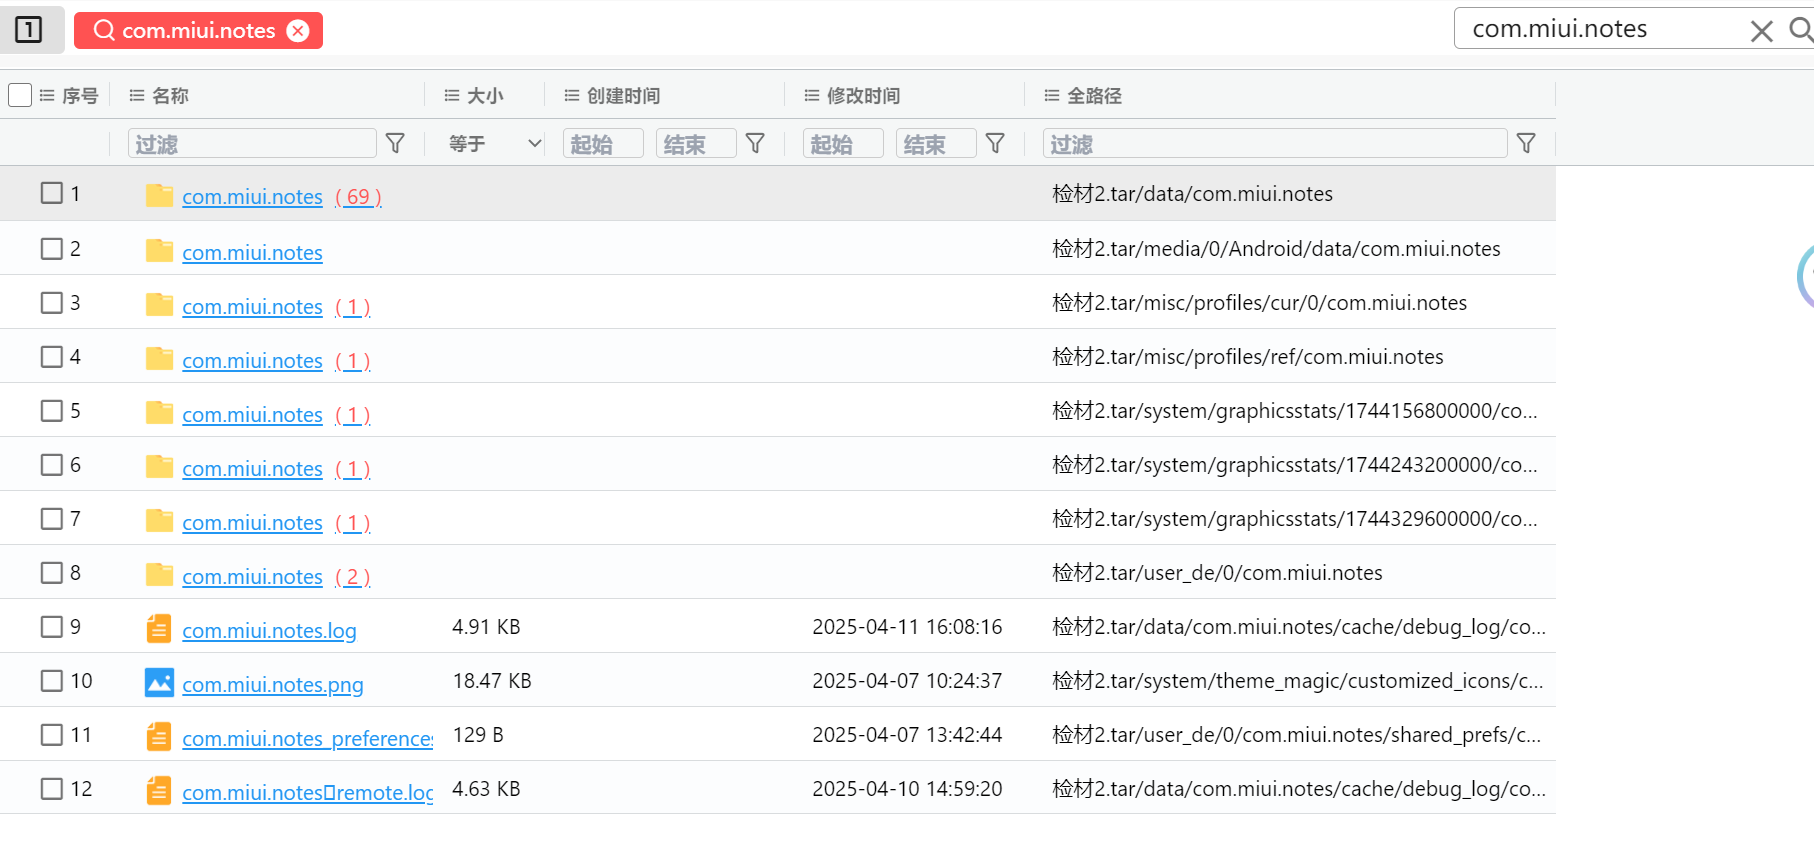Click the 全路径 path filter input
The width and height of the screenshot is (1814, 859).
coord(1275,144)
